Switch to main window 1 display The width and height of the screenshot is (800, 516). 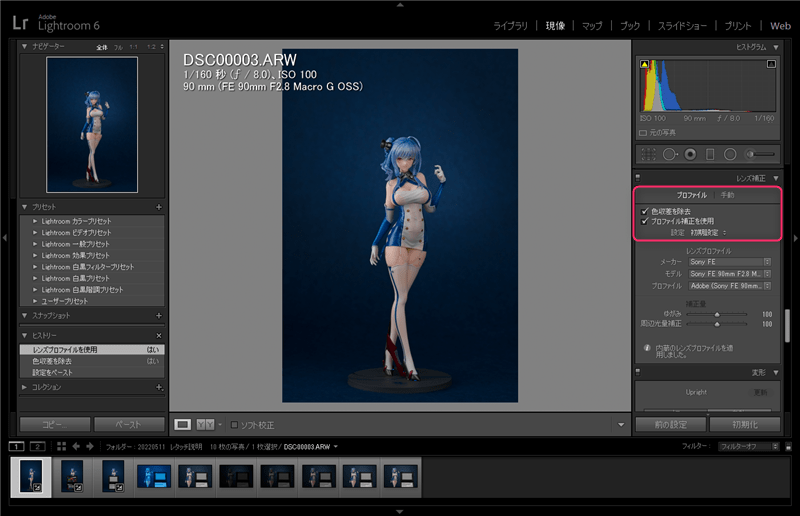coord(16,447)
